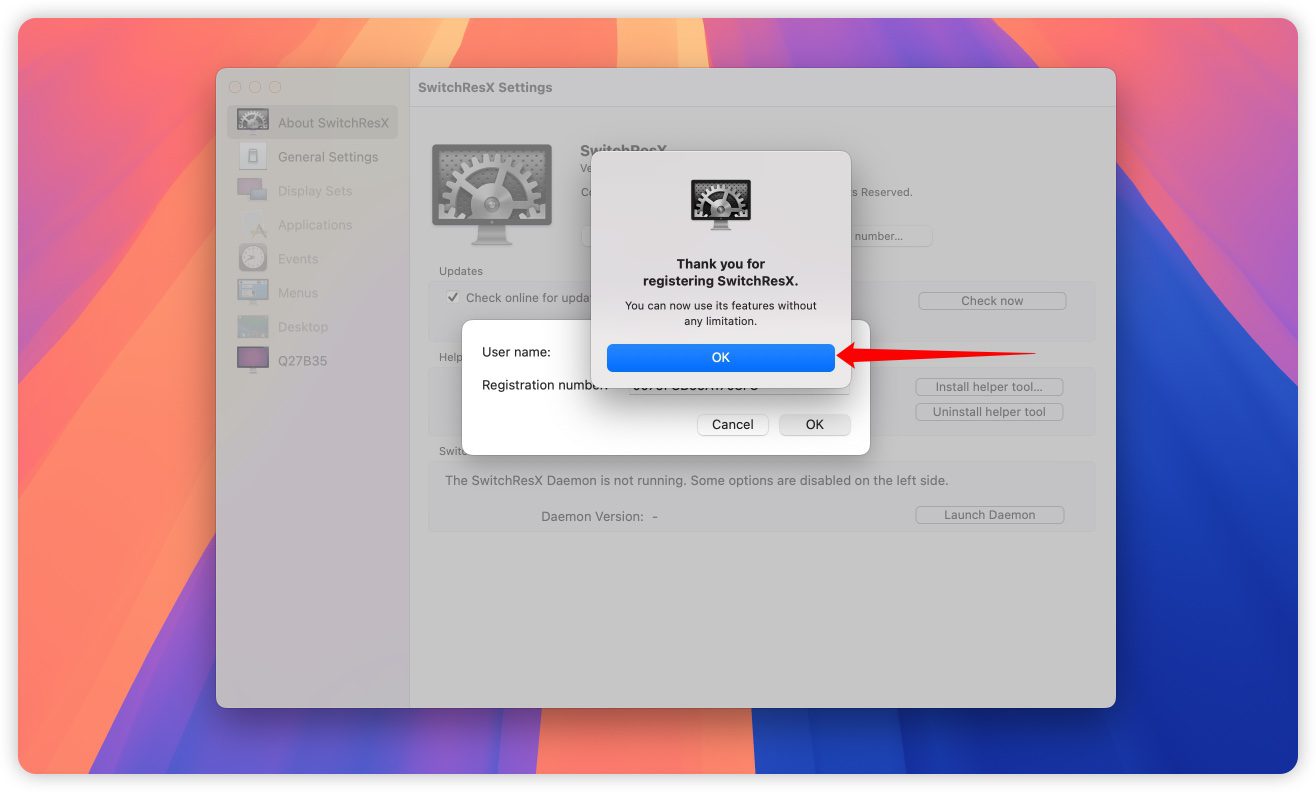The height and width of the screenshot is (792, 1316).
Task: Click the Menus sidebar icon
Action: (252, 292)
